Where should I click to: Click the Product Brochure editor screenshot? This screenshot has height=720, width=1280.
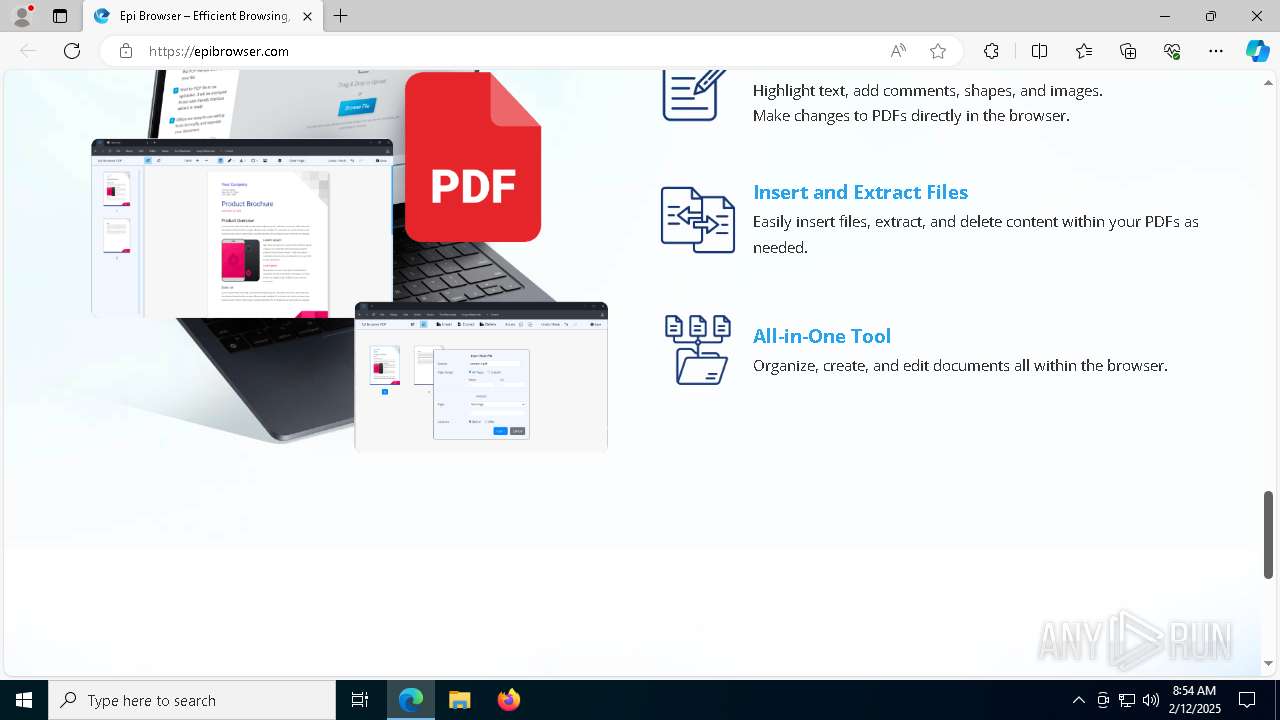tap(242, 228)
